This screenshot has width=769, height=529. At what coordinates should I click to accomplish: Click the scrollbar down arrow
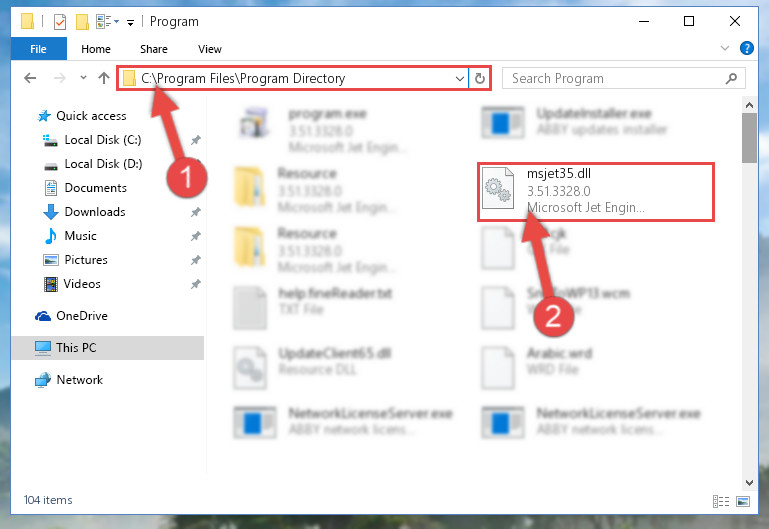[749, 482]
